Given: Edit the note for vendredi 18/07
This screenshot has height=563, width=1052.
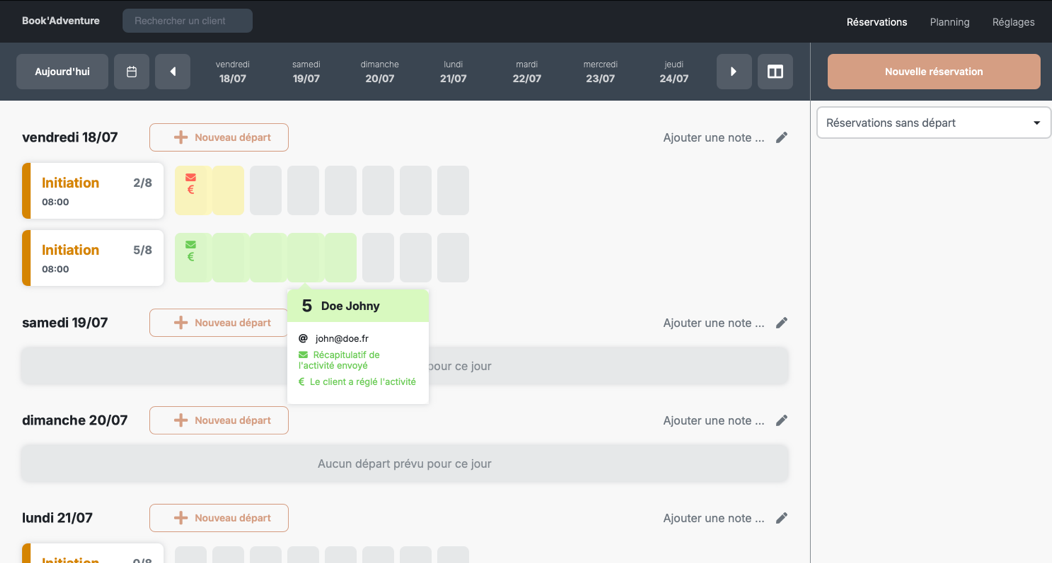Looking at the screenshot, I should pyautogui.click(x=782, y=138).
